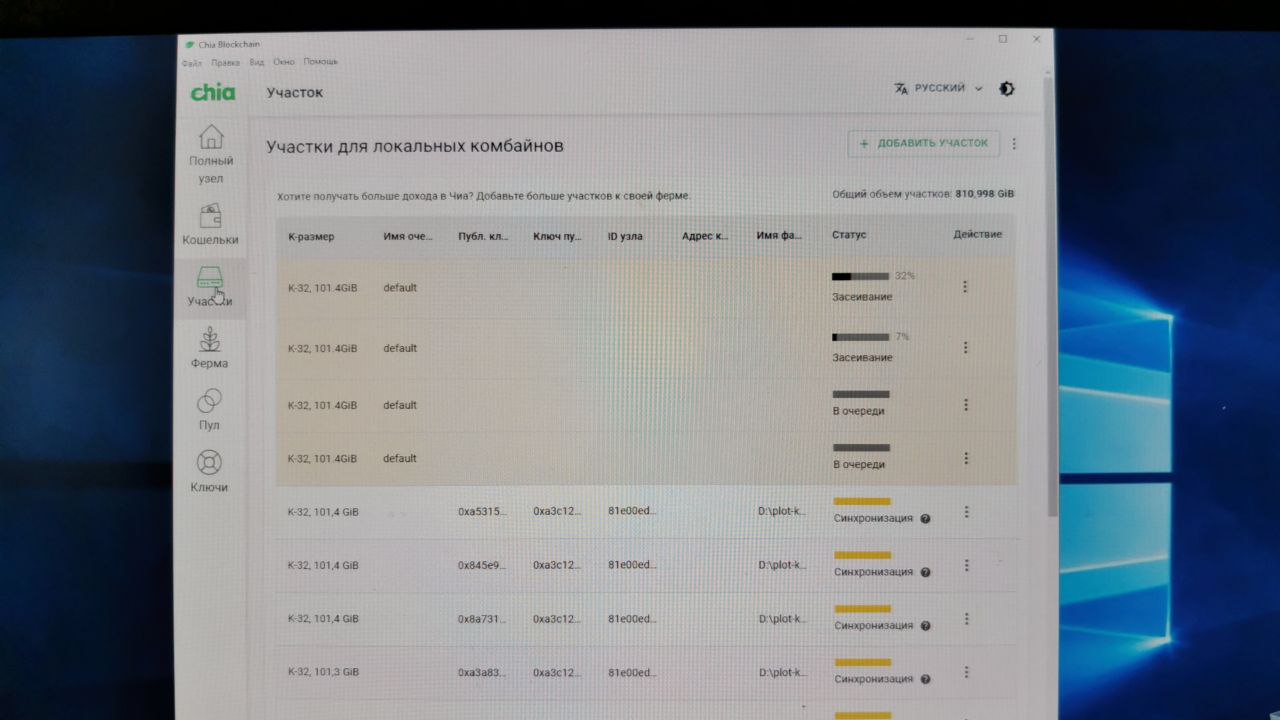Click the Имя фа... column header
This screenshot has width=1280, height=720.
779,236
